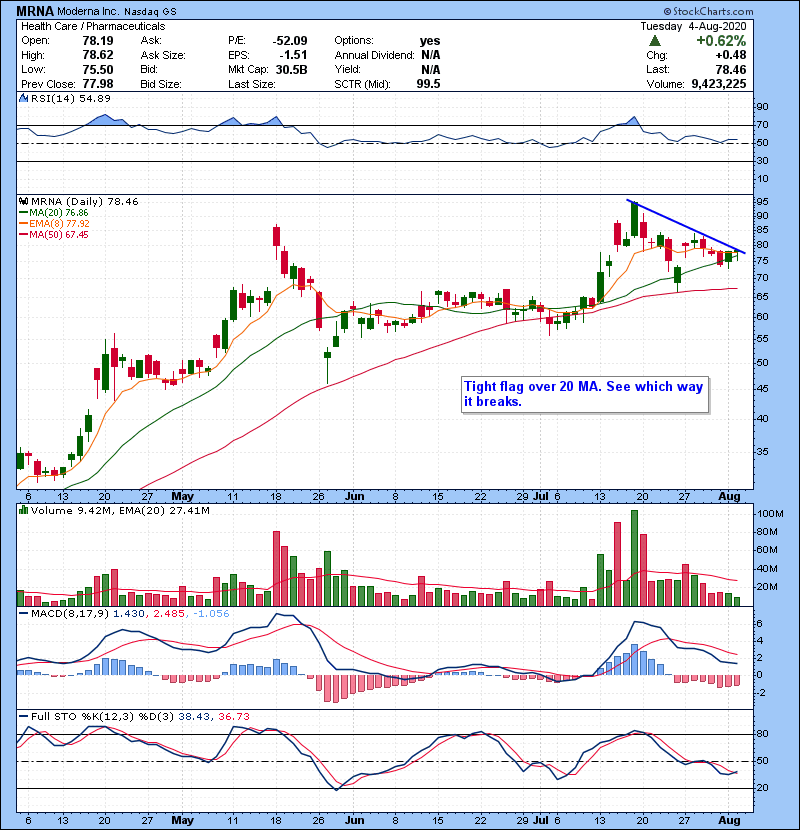Select the 'Tight flag over 20 MA' annotation box
The image size is (800, 830).
click(x=583, y=394)
